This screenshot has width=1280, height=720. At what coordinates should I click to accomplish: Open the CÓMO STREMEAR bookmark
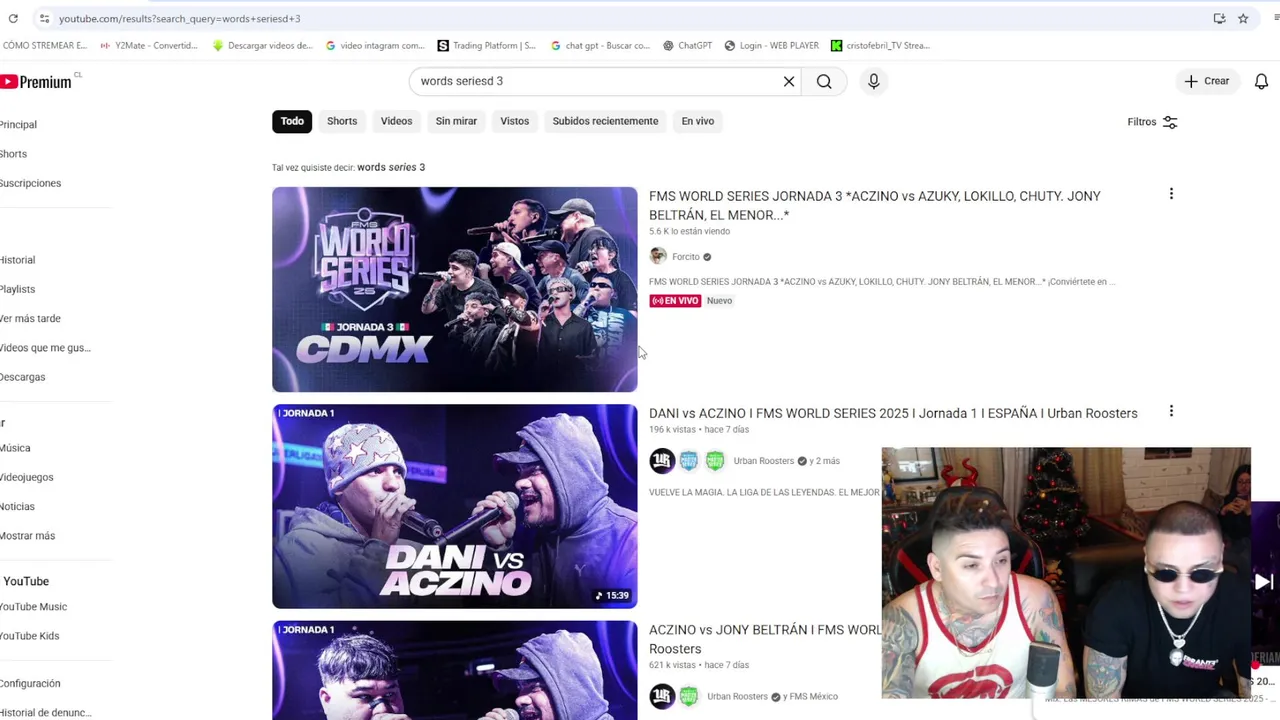(44, 46)
